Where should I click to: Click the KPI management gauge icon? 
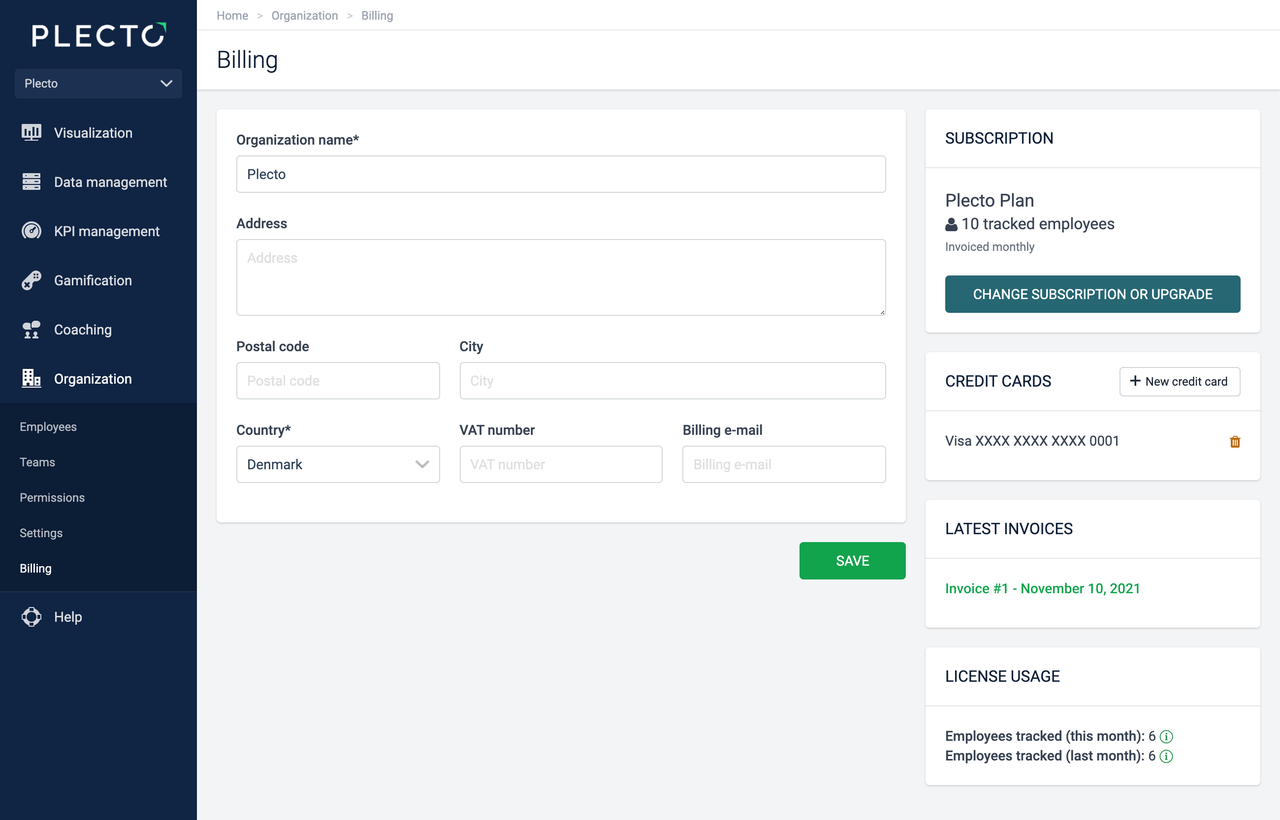pos(31,231)
